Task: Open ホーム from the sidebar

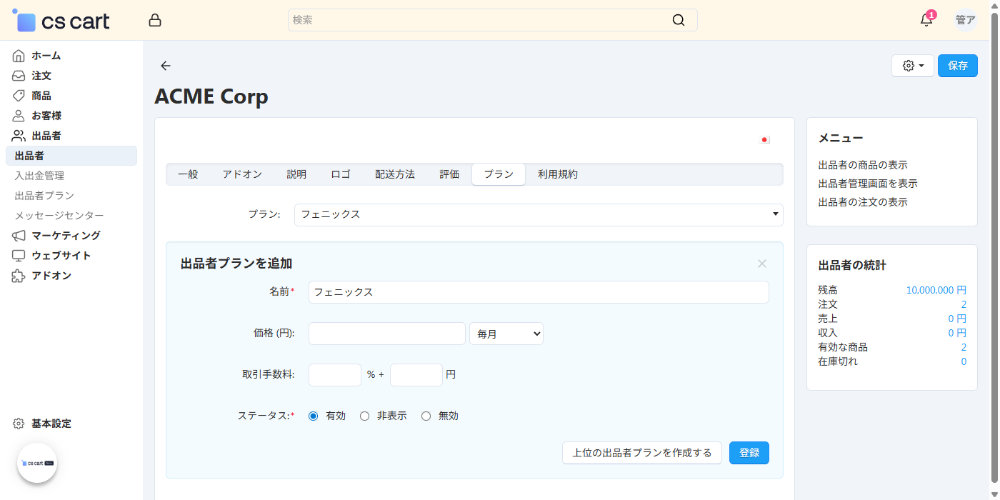Action: pos(45,55)
